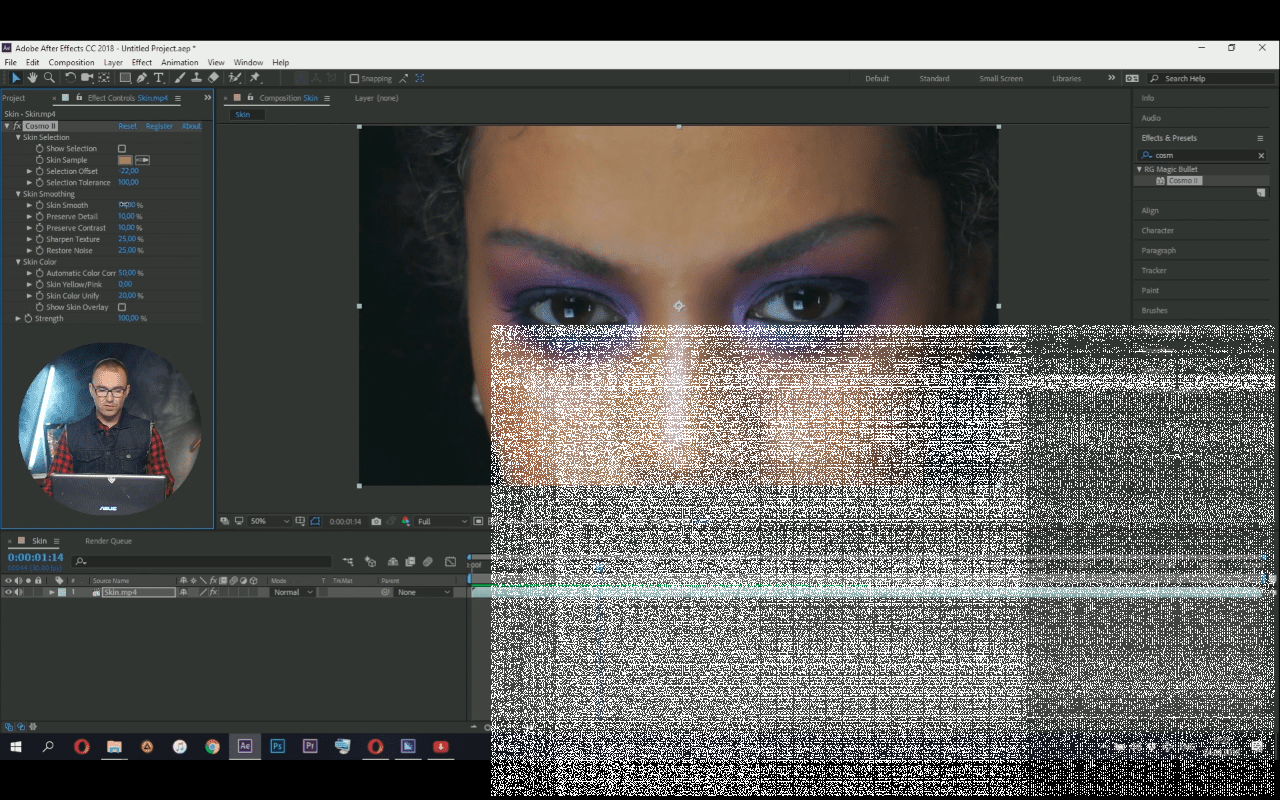Open the Skin Sample color swatch
This screenshot has width=1280, height=800.
(x=125, y=160)
